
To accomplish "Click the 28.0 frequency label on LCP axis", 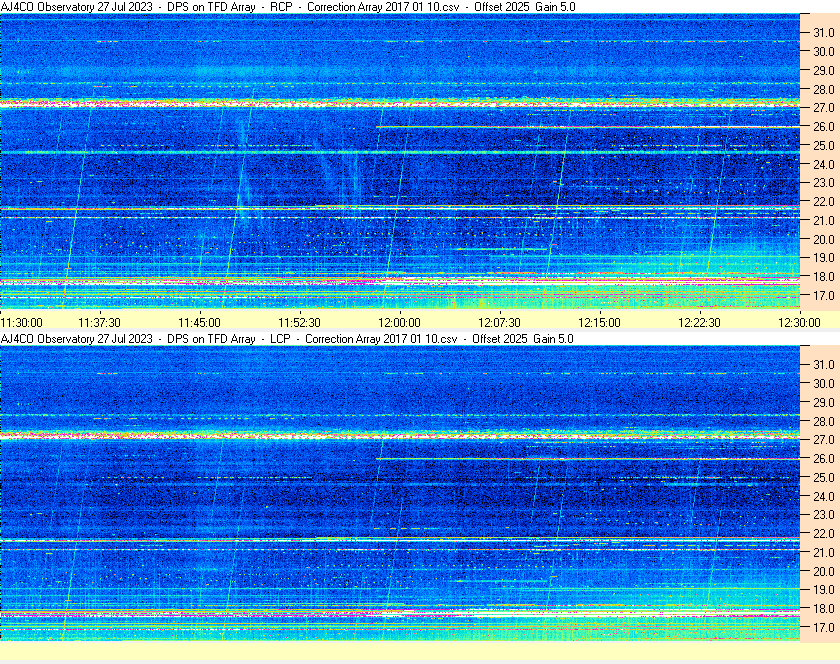I will click(824, 422).
